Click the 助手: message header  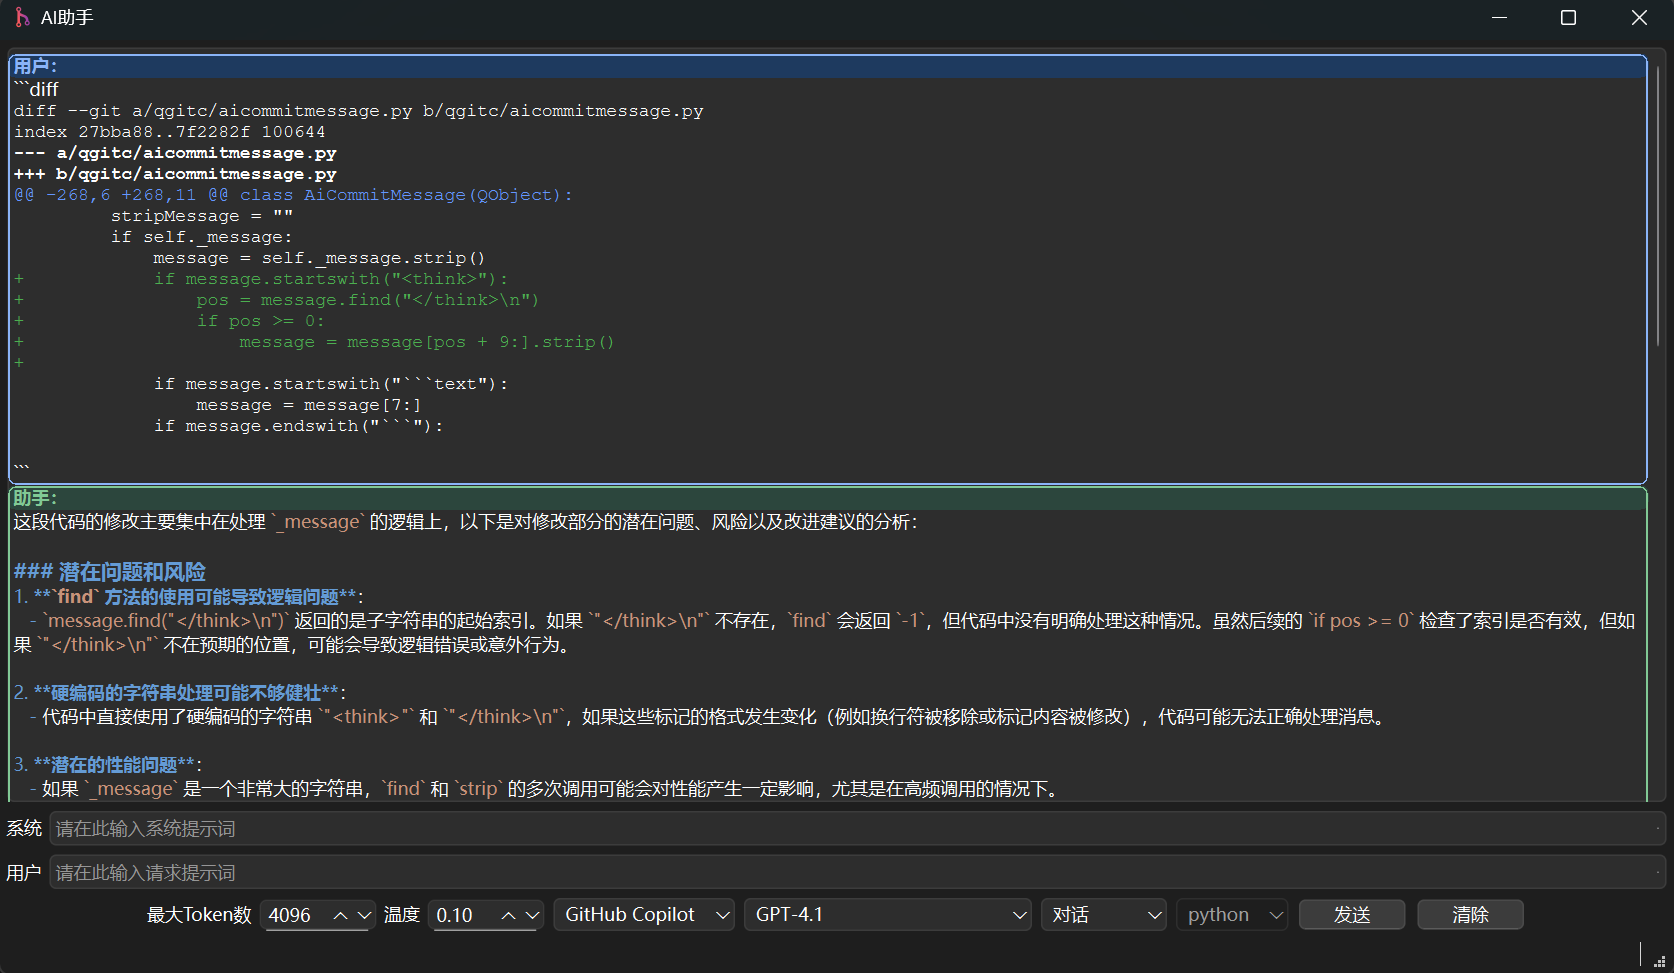pyautogui.click(x=828, y=498)
